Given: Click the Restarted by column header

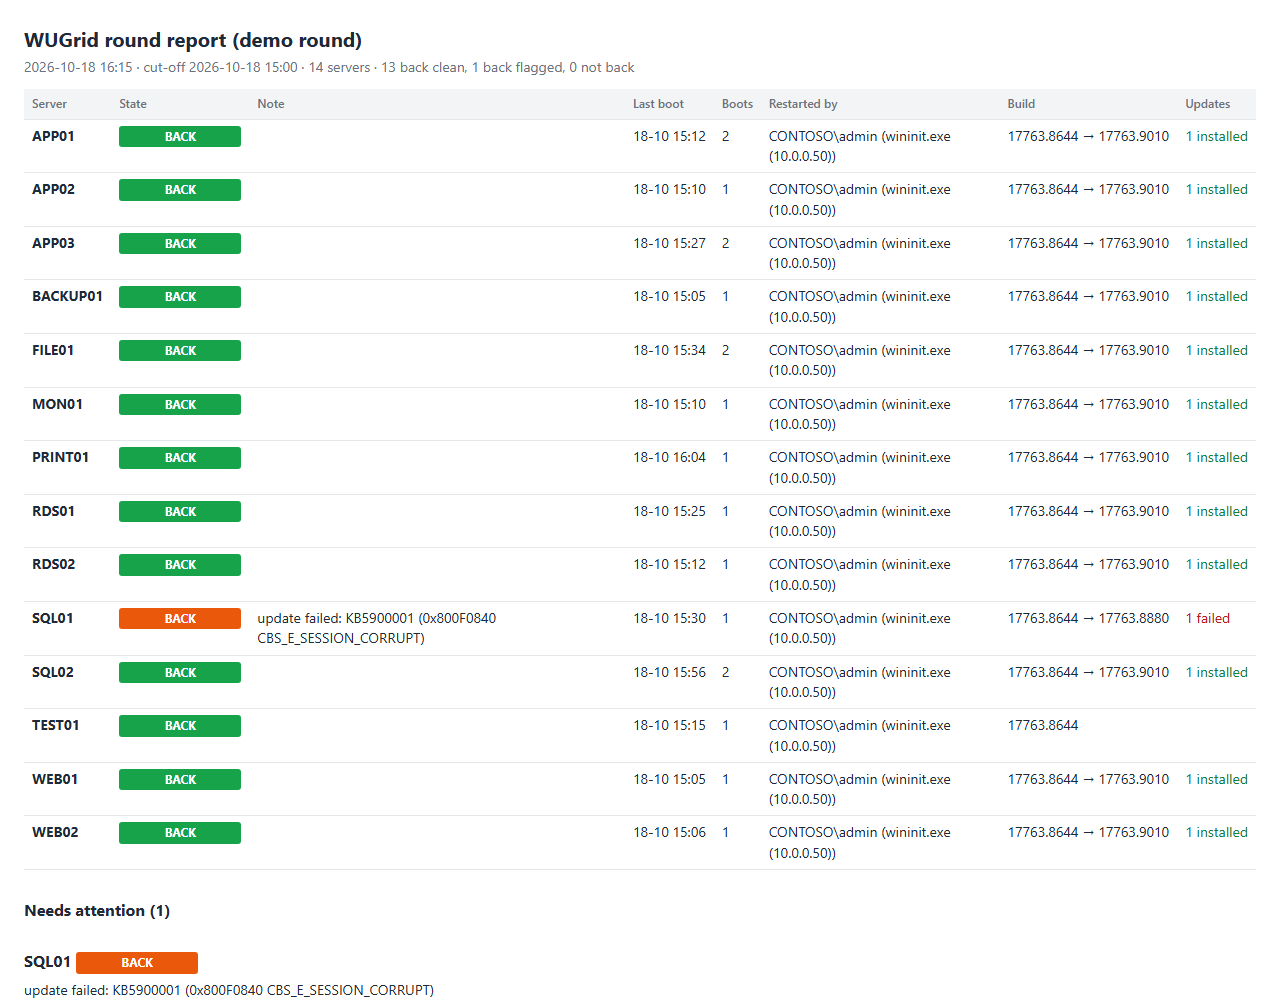Looking at the screenshot, I should (803, 104).
